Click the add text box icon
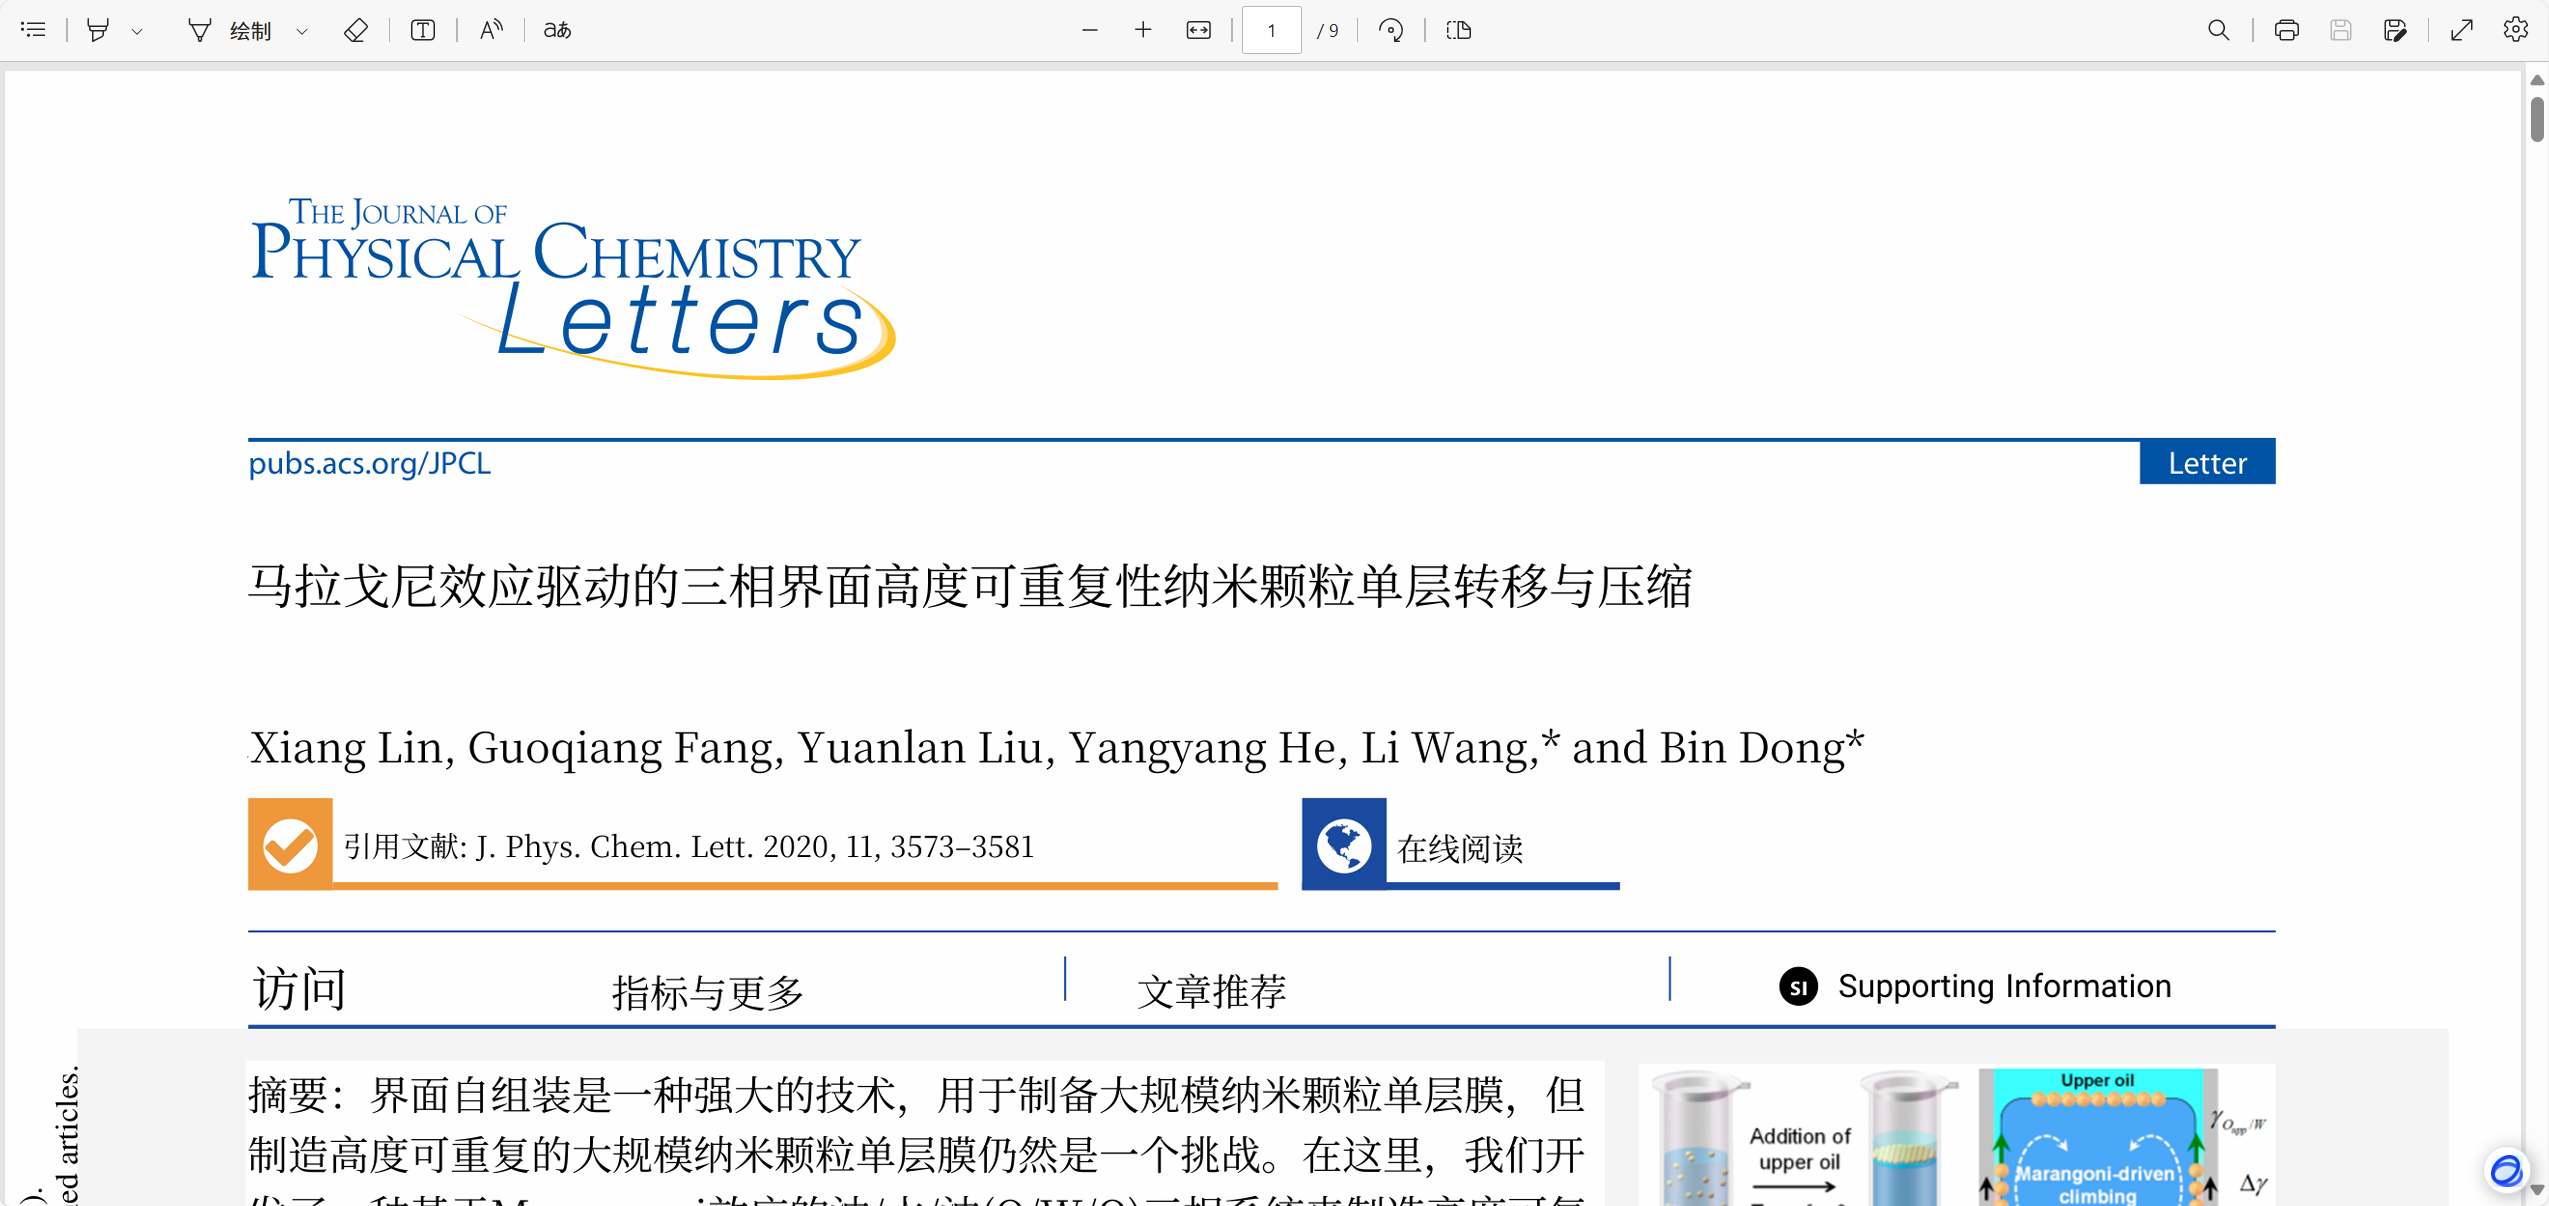Viewport: 2549px width, 1206px height. [x=423, y=30]
